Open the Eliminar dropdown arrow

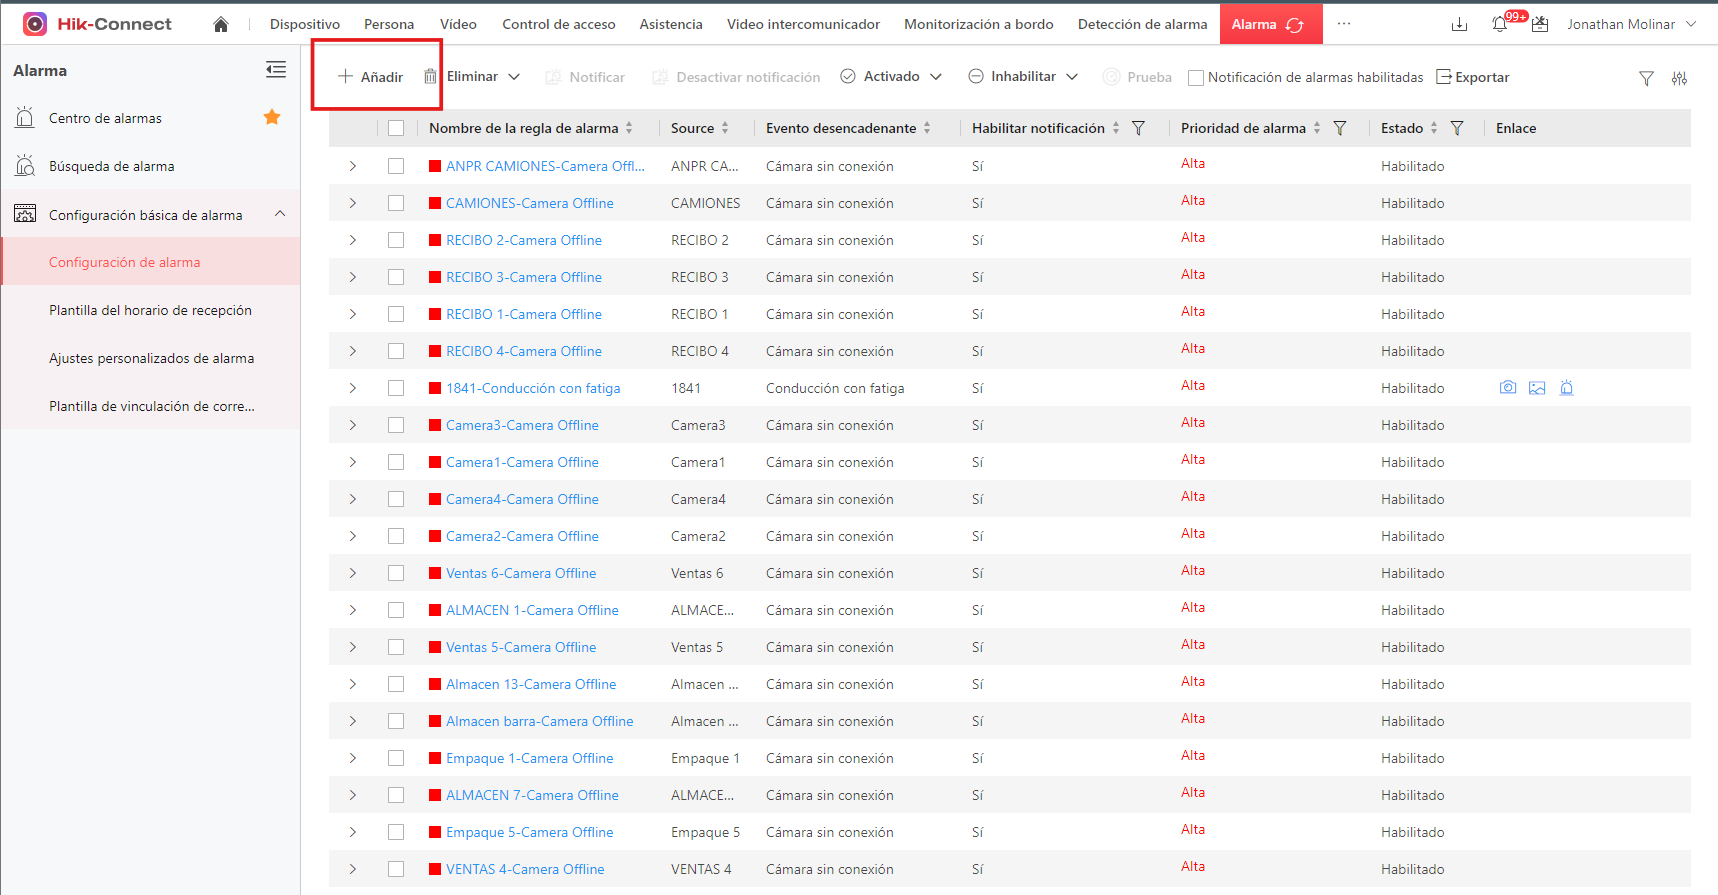tap(514, 77)
